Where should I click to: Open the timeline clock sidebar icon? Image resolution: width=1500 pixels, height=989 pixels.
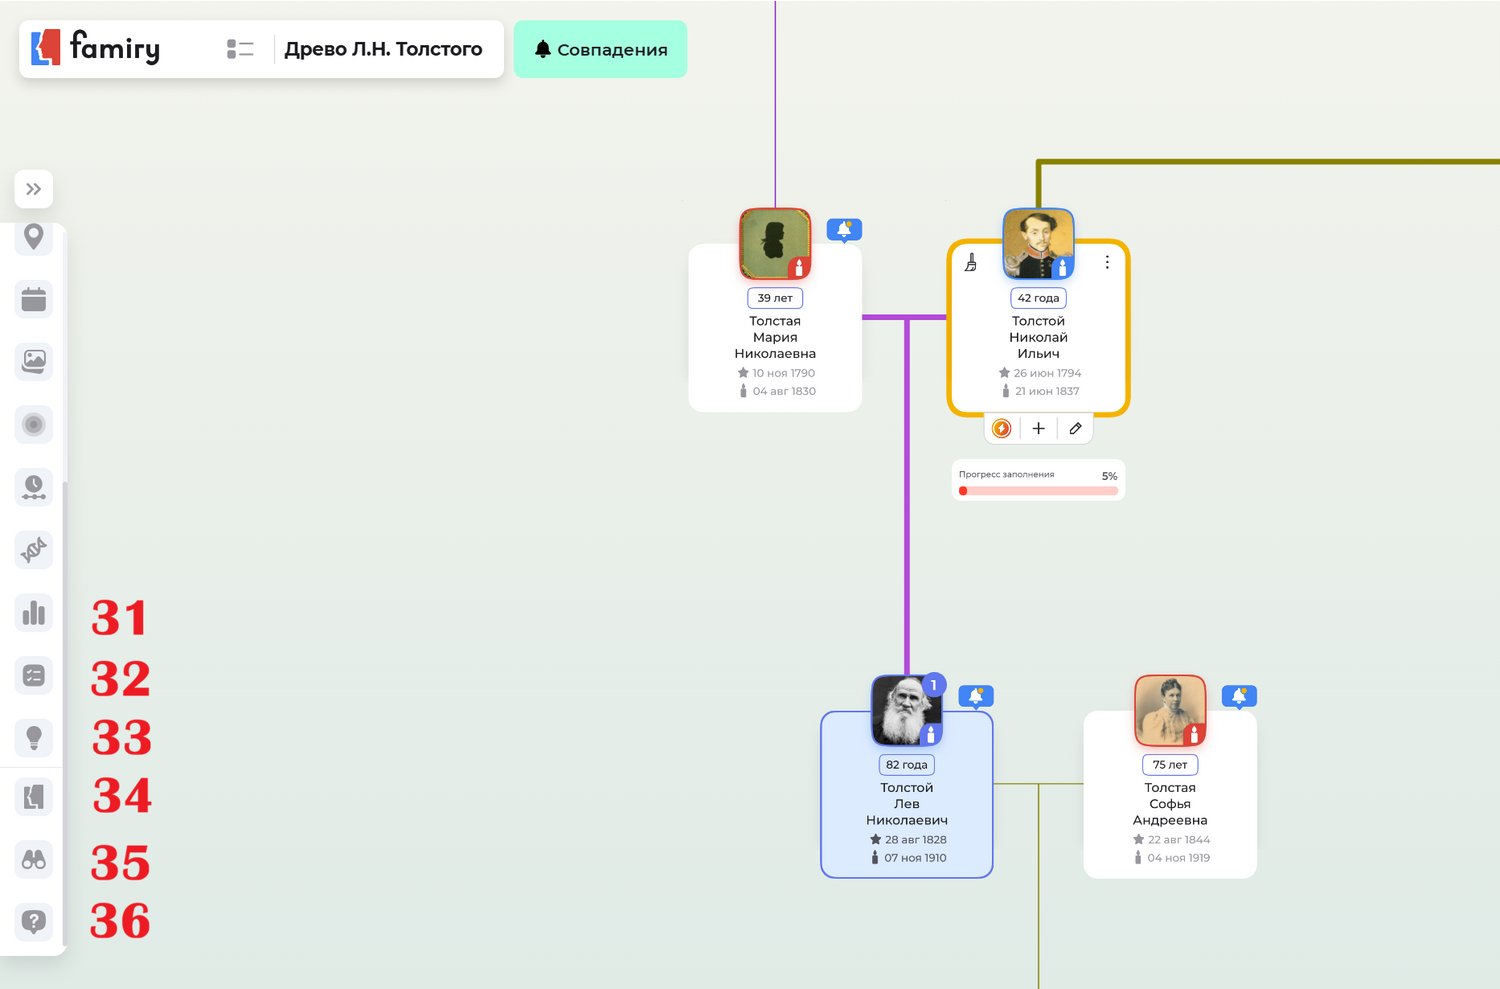(34, 487)
